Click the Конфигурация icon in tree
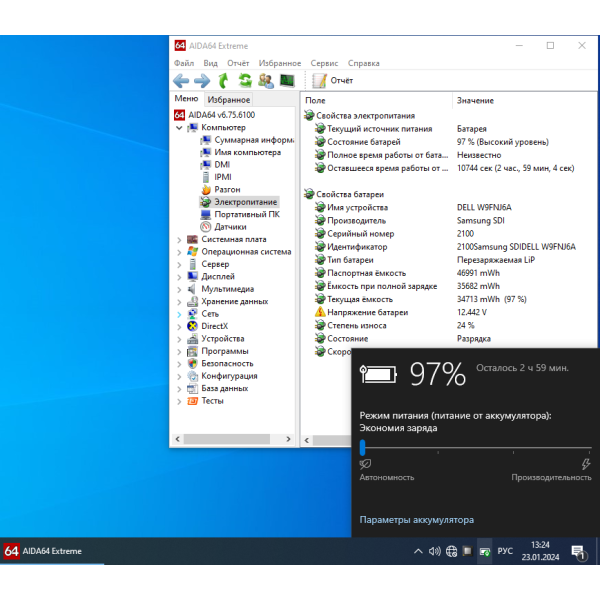Image resolution: width=600 pixels, height=600 pixels. pyautogui.click(x=192, y=376)
